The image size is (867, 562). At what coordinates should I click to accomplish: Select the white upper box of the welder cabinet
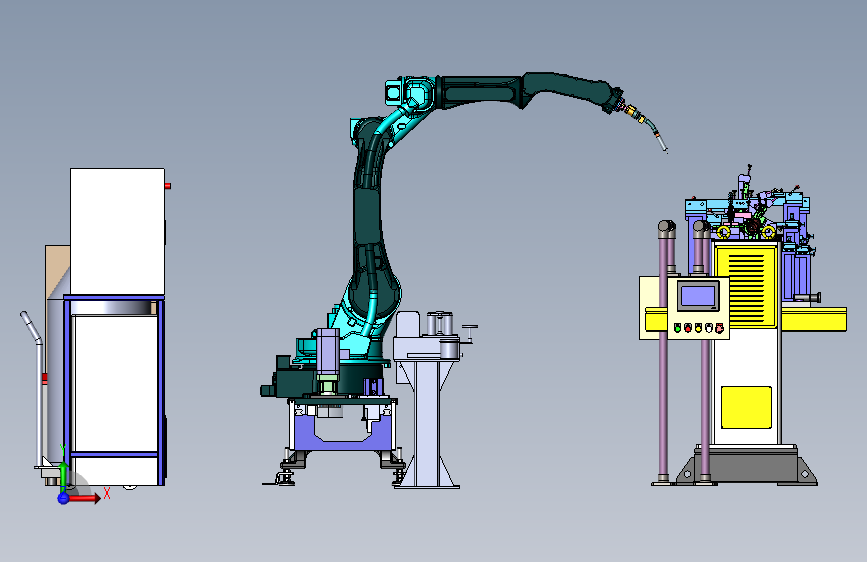[x=117, y=231]
